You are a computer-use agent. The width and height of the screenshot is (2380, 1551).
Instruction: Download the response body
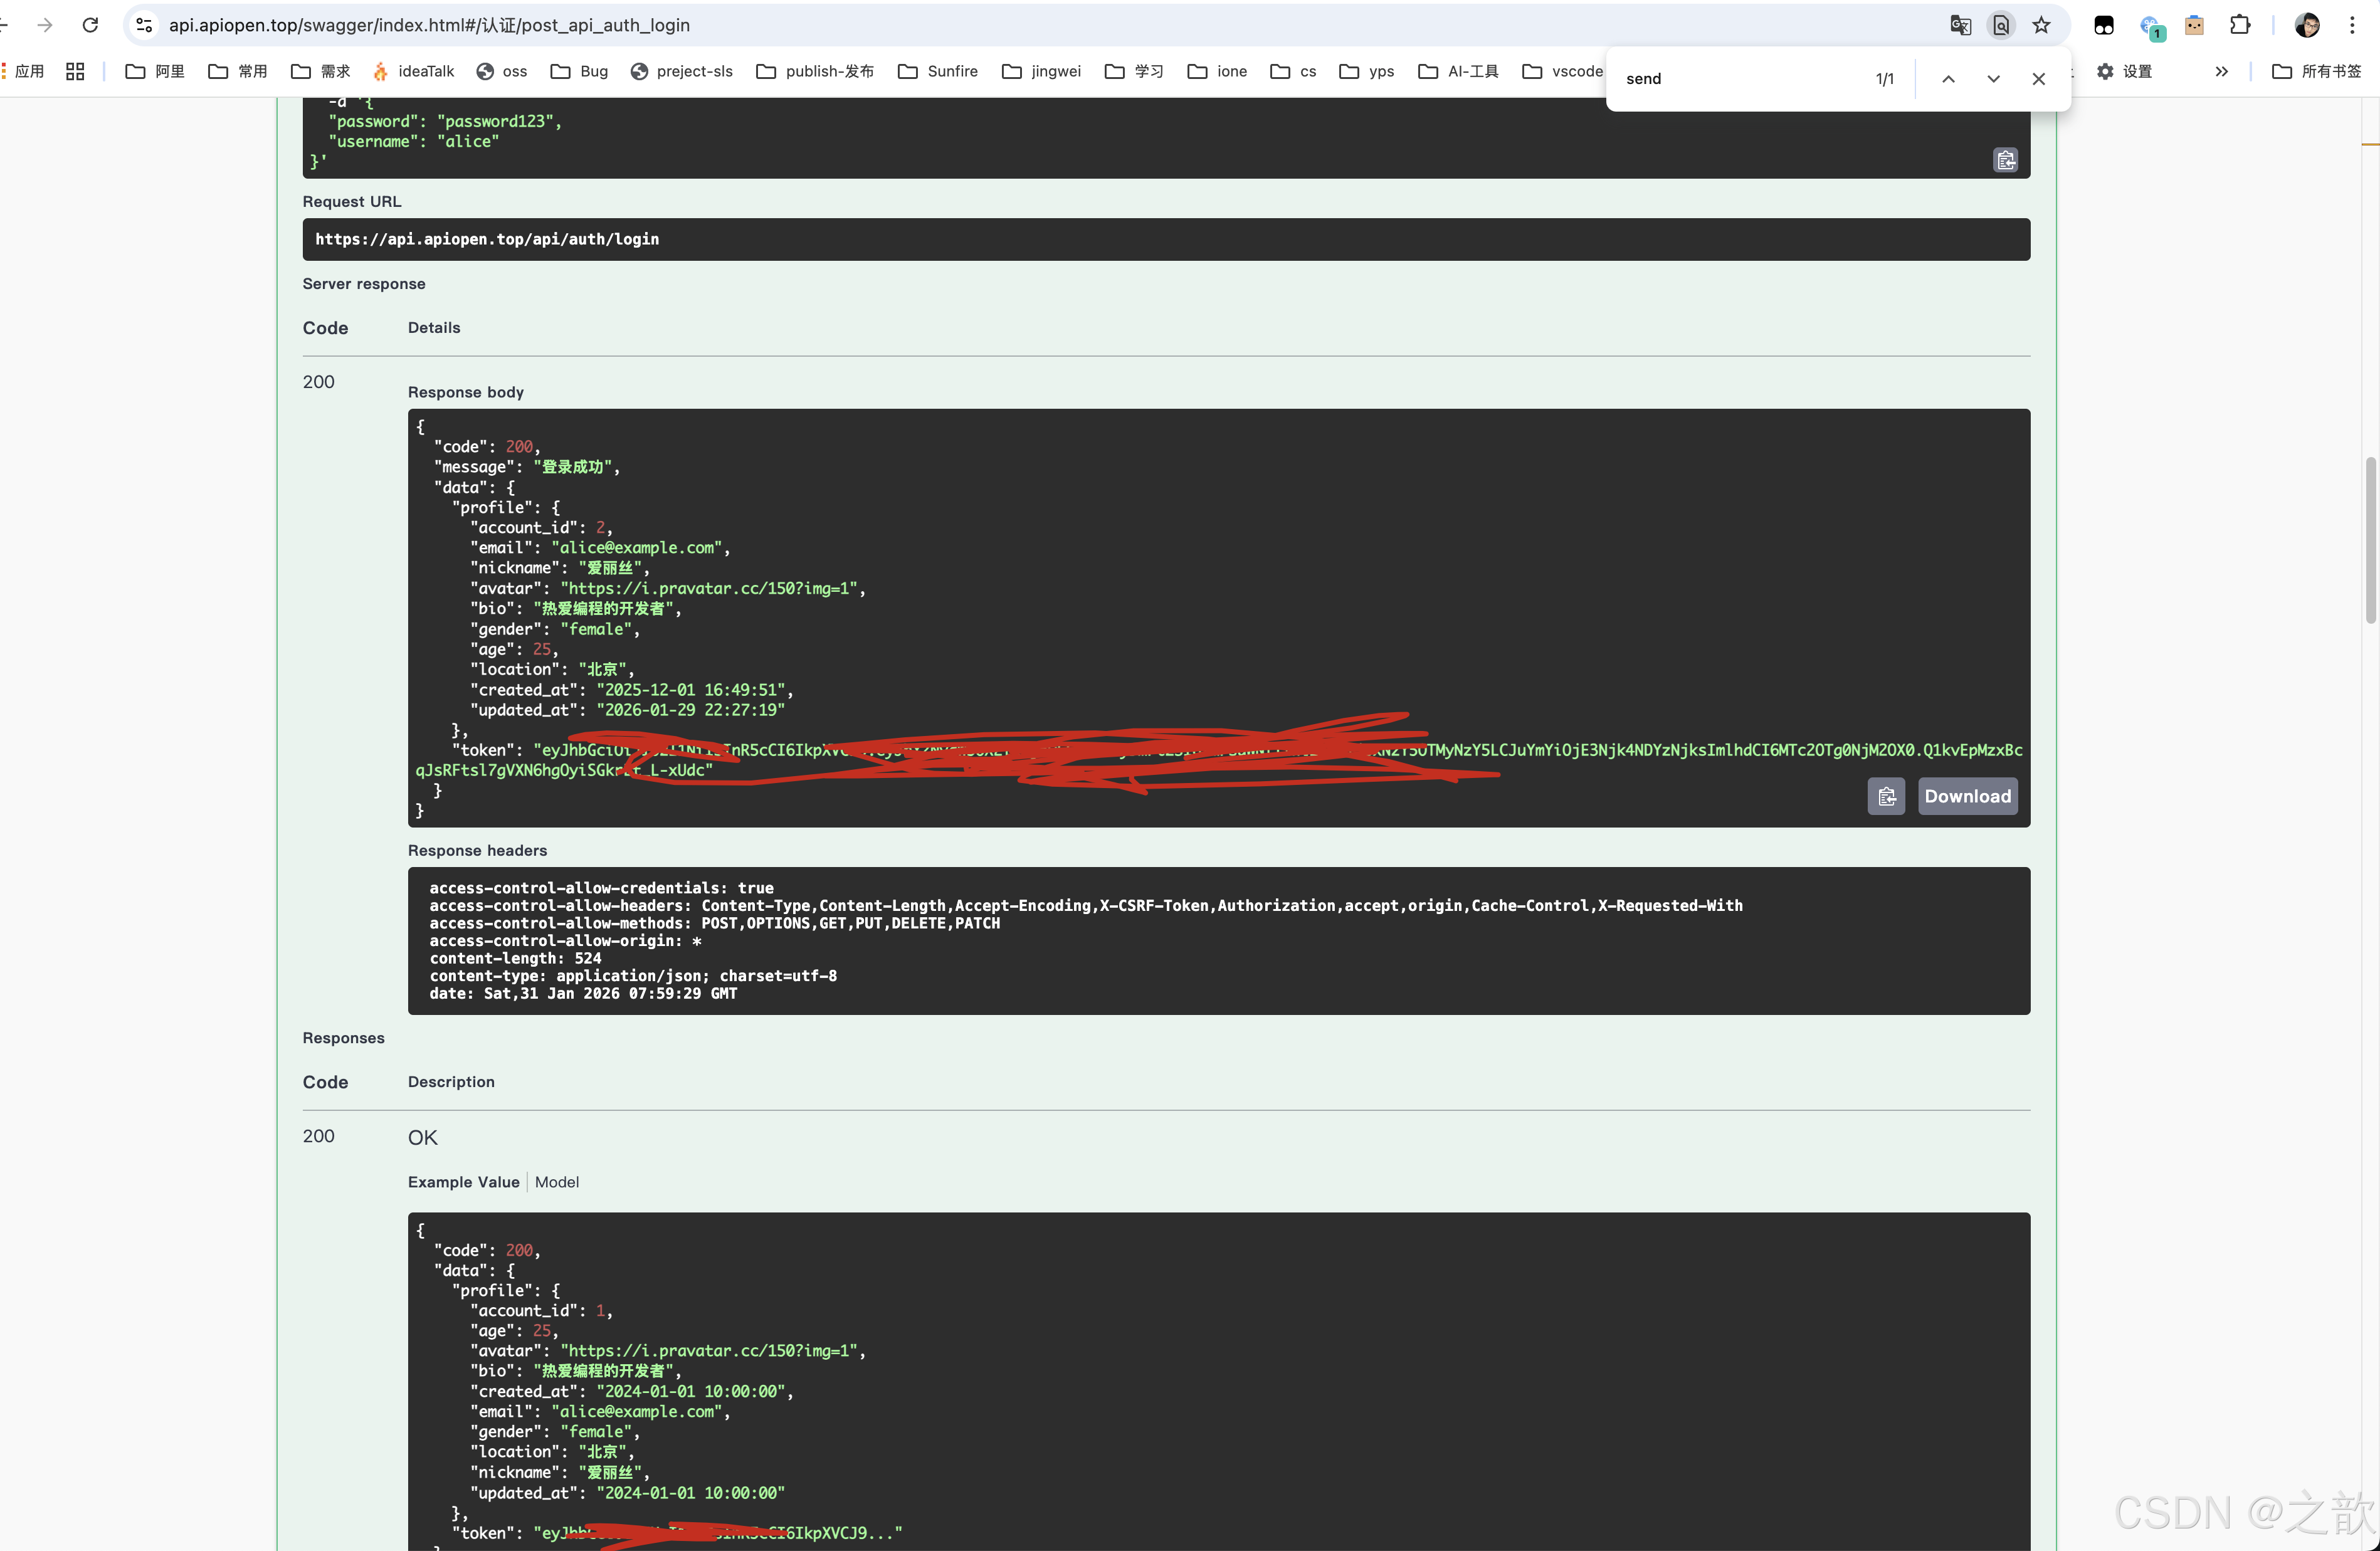point(1966,796)
